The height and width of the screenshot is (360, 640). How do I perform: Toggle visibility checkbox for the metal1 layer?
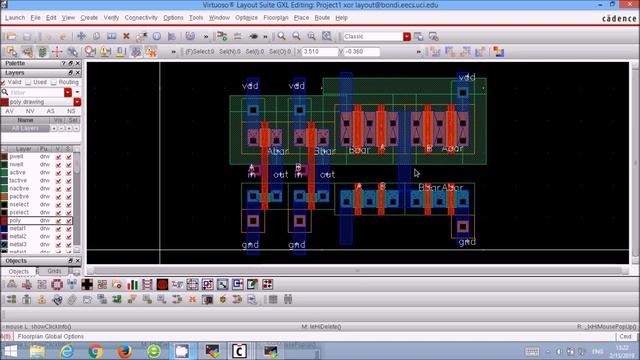58,229
